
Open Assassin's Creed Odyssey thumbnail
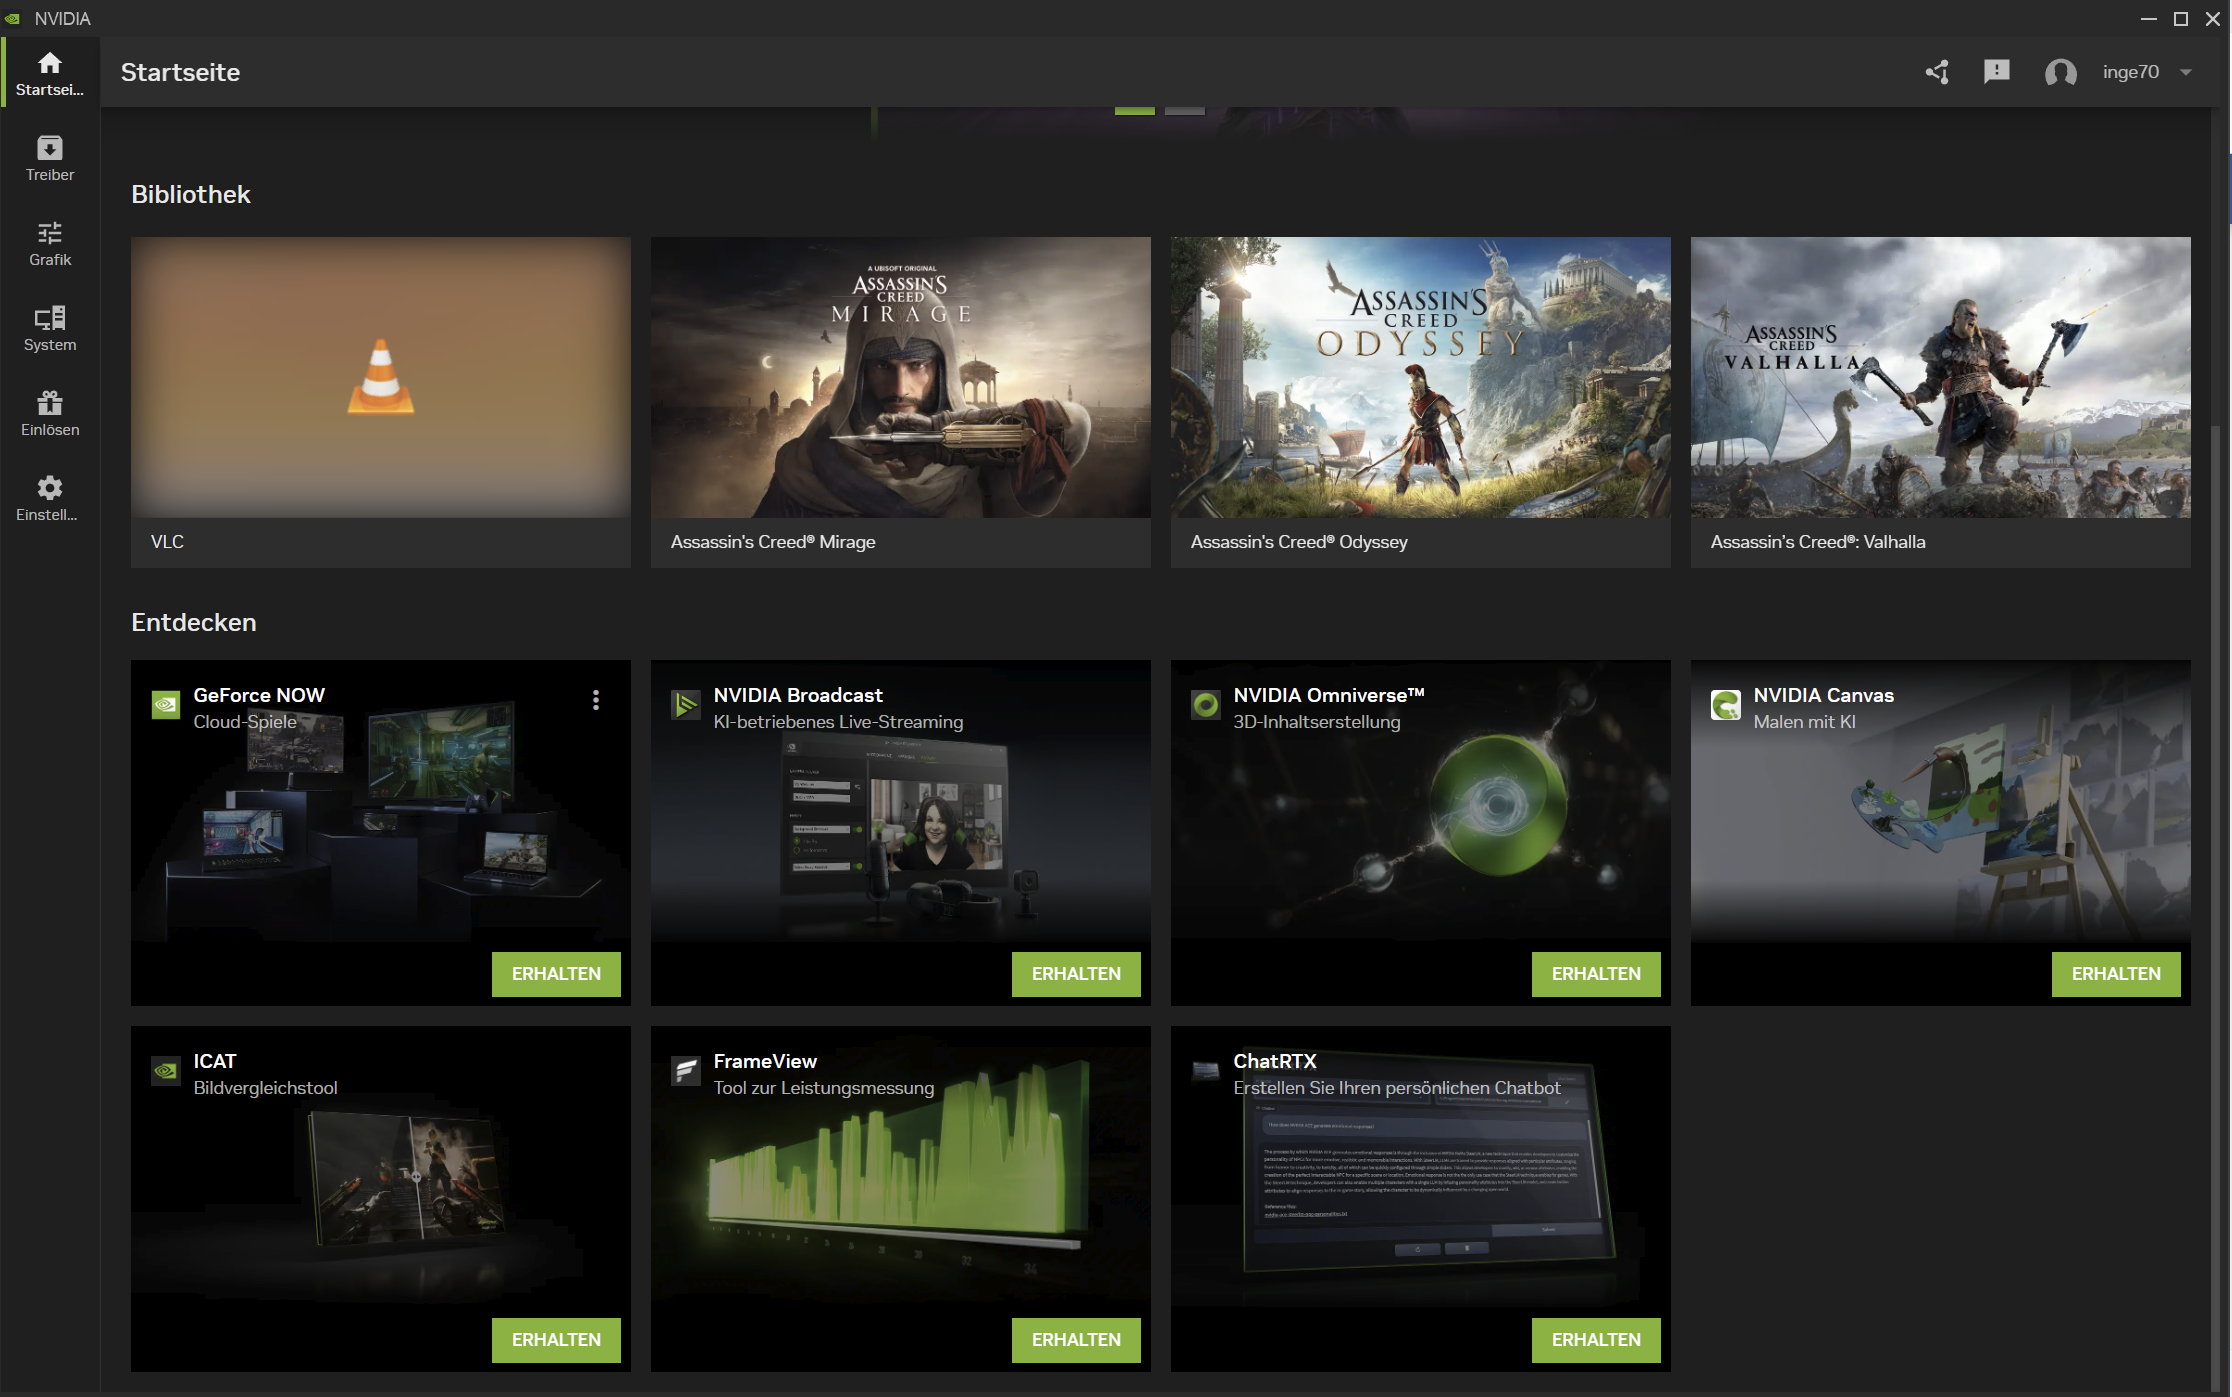(1420, 378)
